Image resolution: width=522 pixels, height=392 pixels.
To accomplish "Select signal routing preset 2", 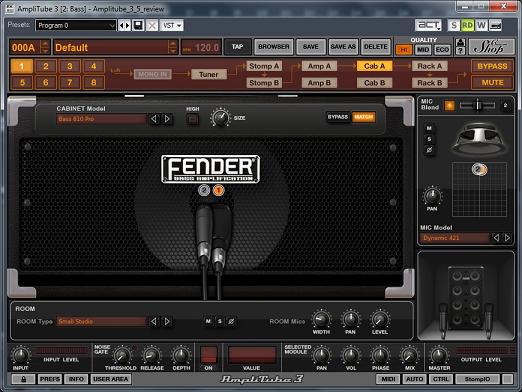I will [46, 66].
